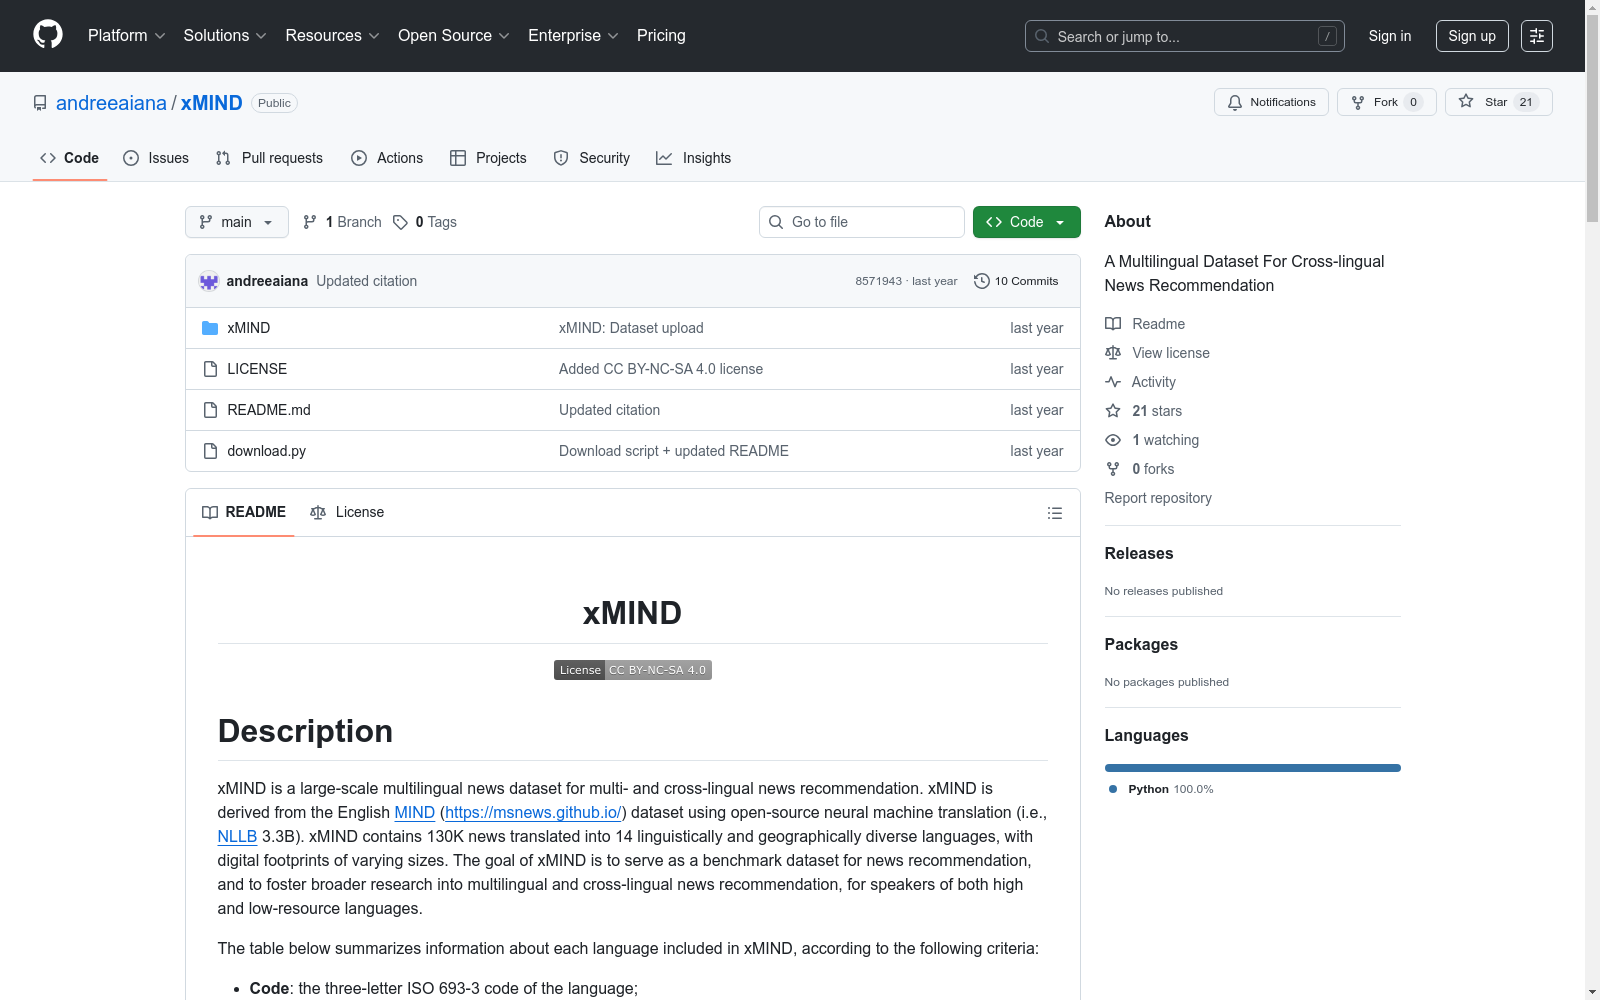Screen dimensions: 1600x1000
Task: View the 0 Tags link
Action: [425, 222]
